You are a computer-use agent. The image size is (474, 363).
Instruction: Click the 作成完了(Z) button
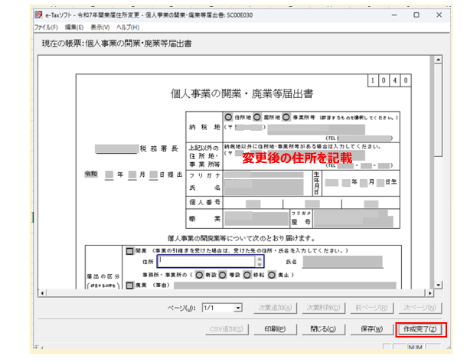(x=420, y=329)
